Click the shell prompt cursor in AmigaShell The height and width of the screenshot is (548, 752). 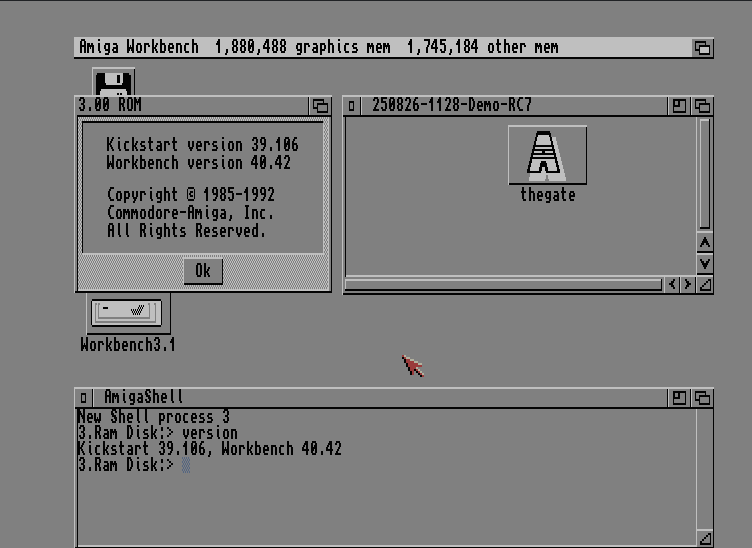coord(186,465)
